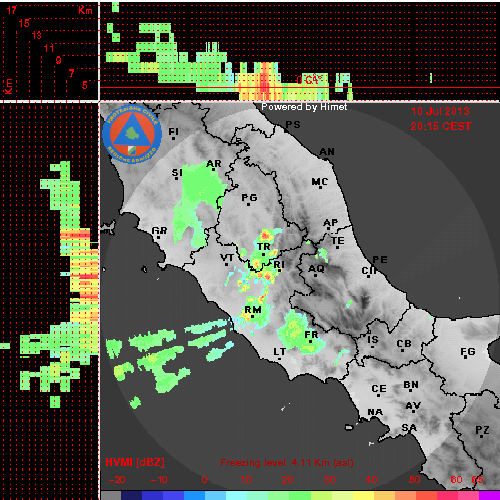The height and width of the screenshot is (500, 500).
Task: Click the LT city label
Action: pos(280,351)
